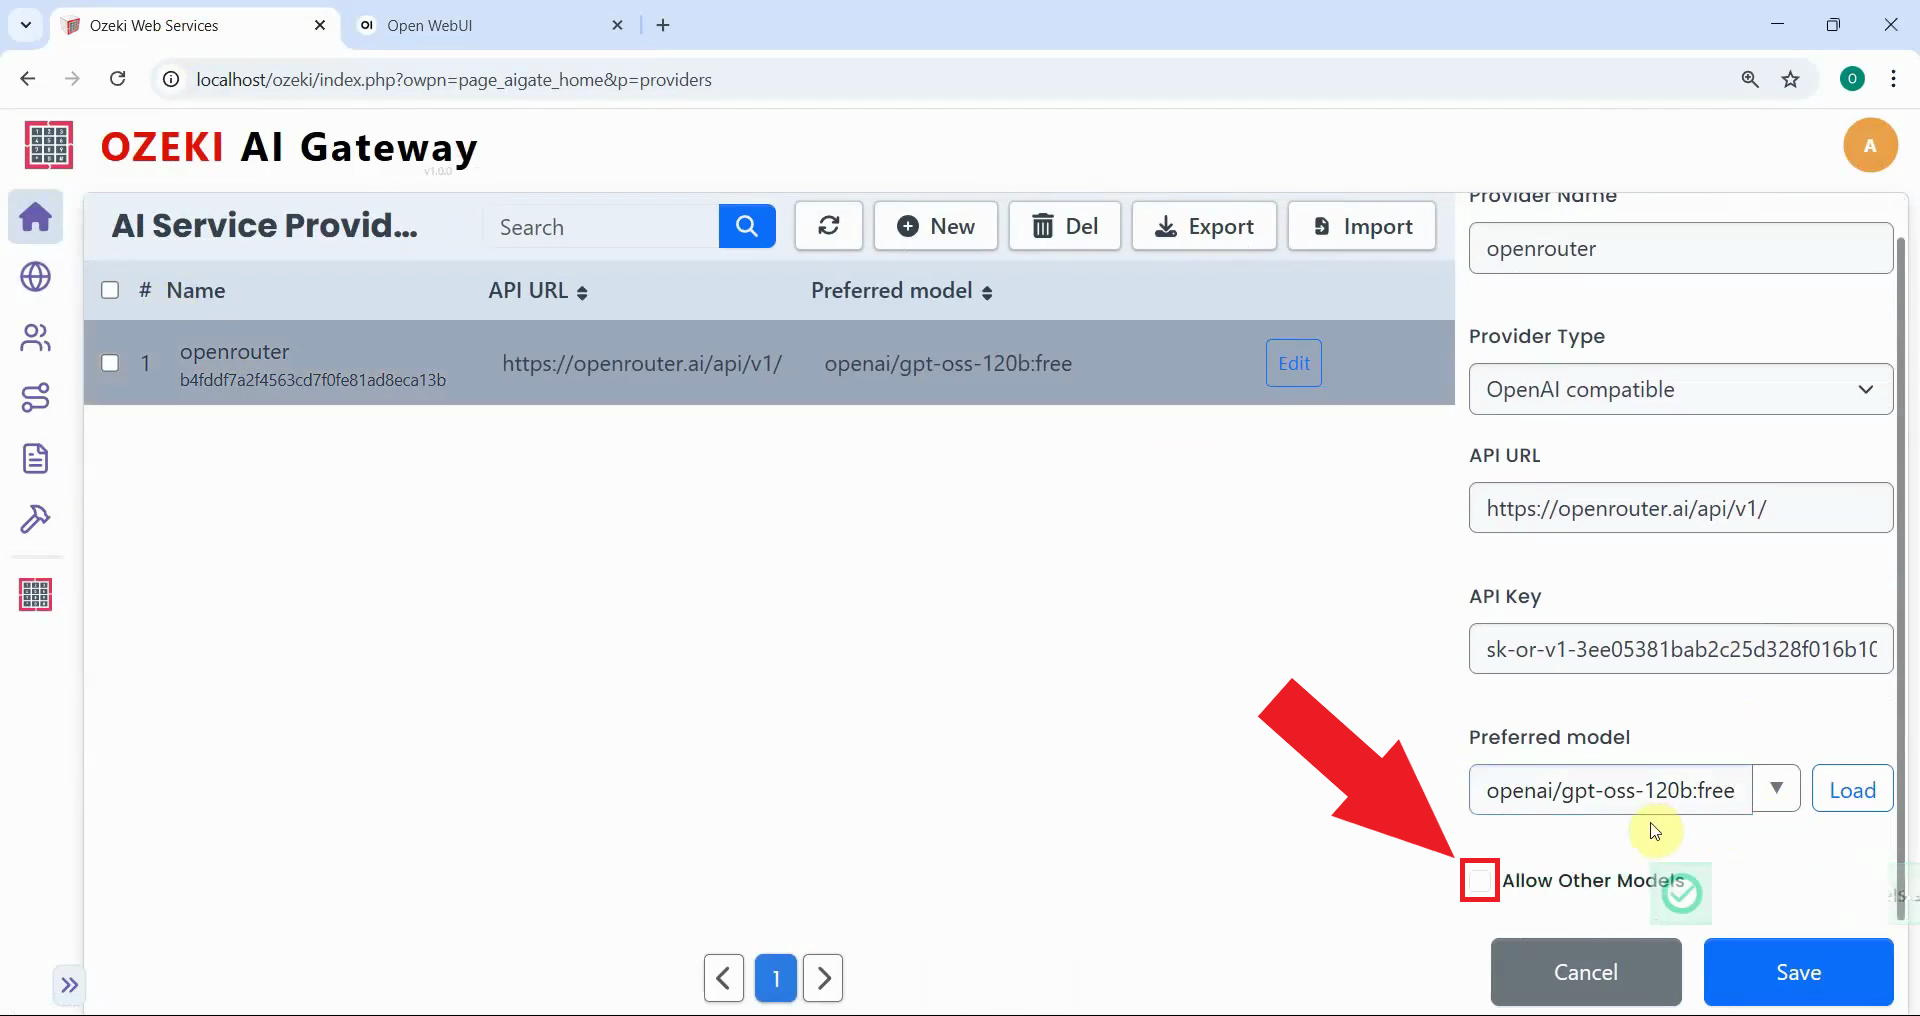Click the refresh icon next to search
The image size is (1920, 1016).
click(x=827, y=226)
